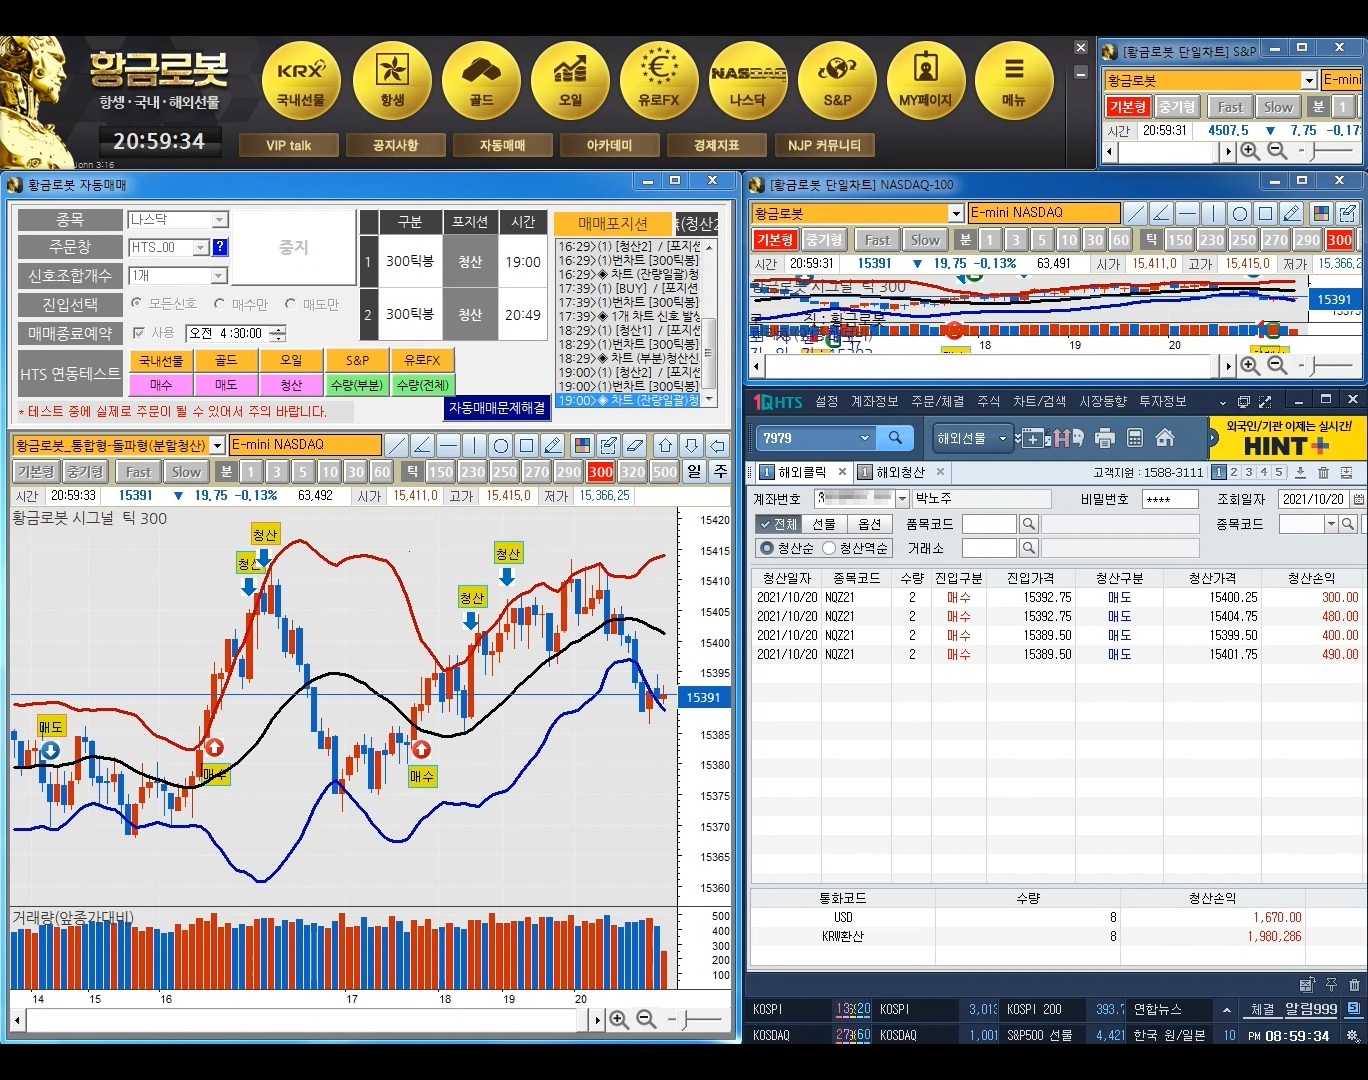Open 계좌정보 menu in 1QHTS
1368x1080 pixels.
point(875,401)
